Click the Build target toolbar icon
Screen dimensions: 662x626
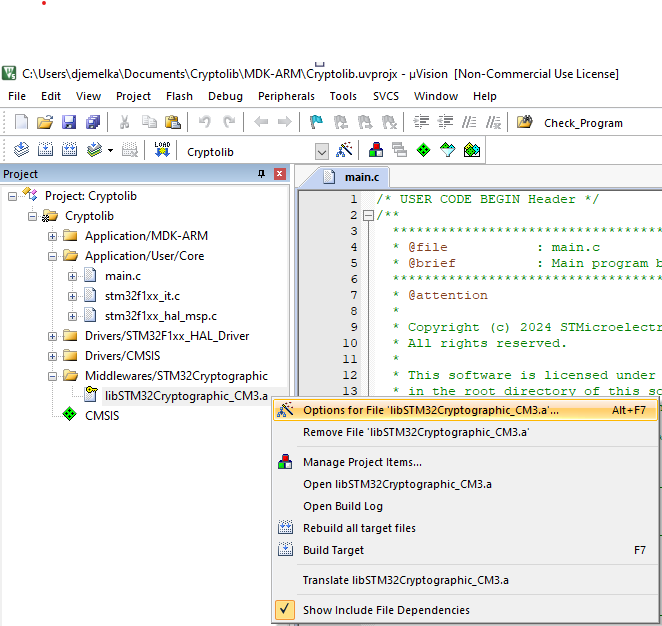(x=45, y=149)
